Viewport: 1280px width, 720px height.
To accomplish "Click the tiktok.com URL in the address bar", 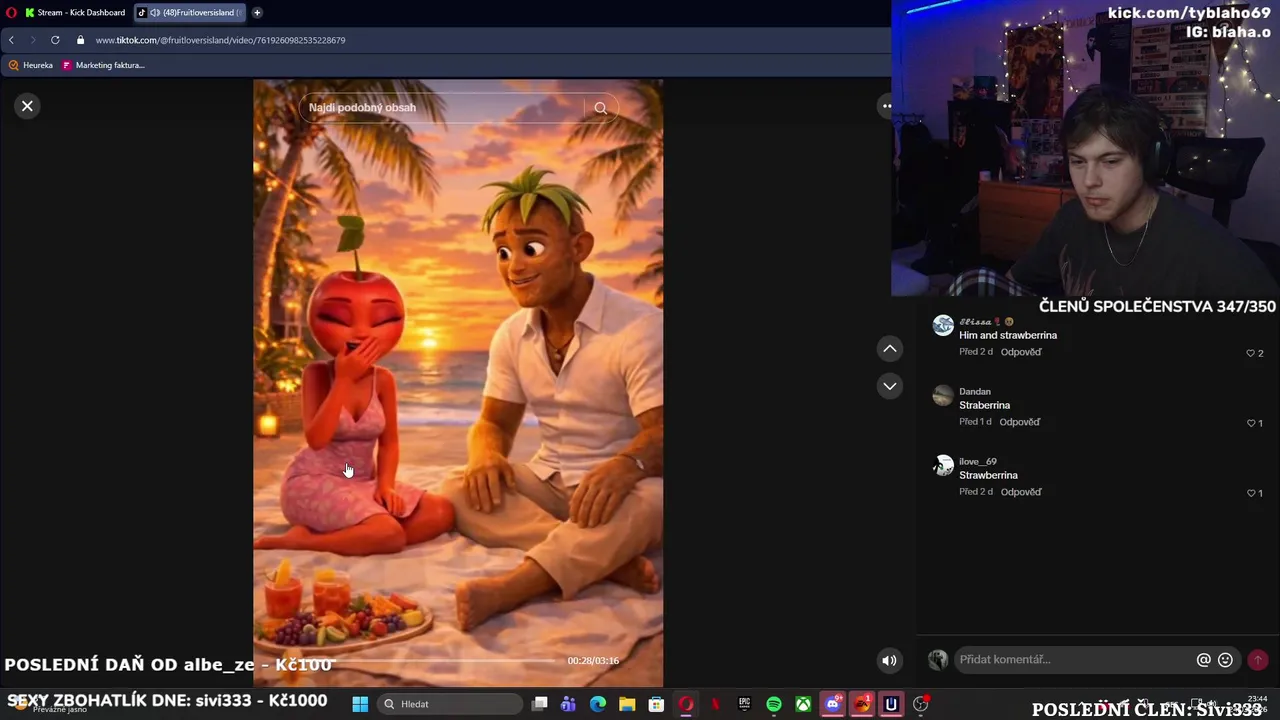I will (220, 40).
